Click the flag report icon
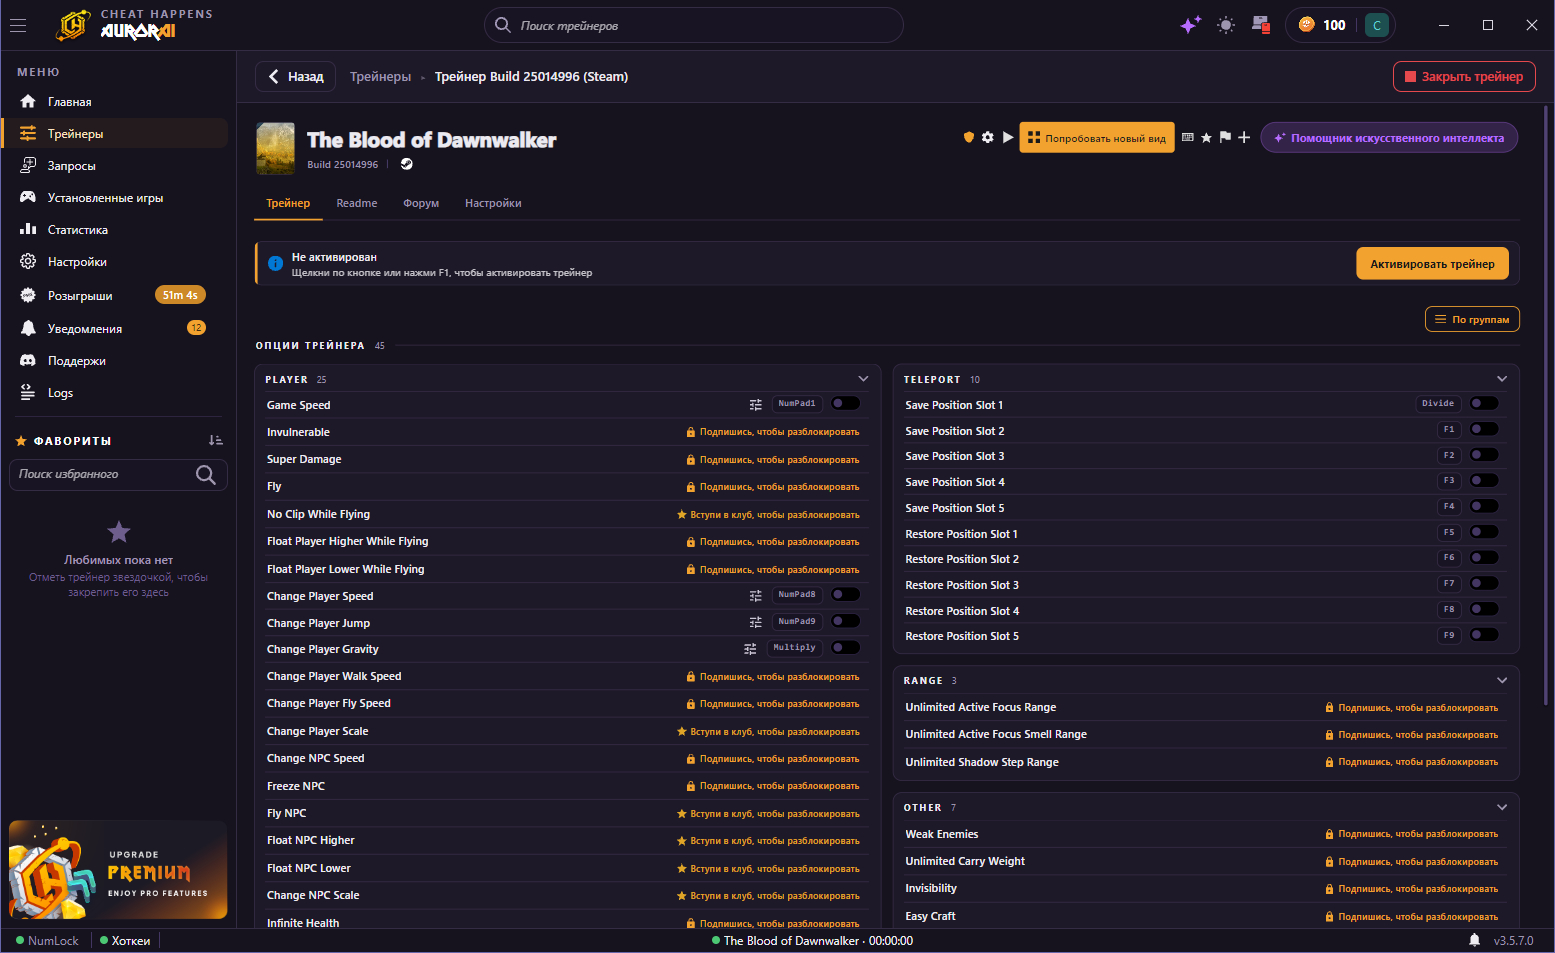Viewport: 1555px width, 953px height. pos(1225,138)
